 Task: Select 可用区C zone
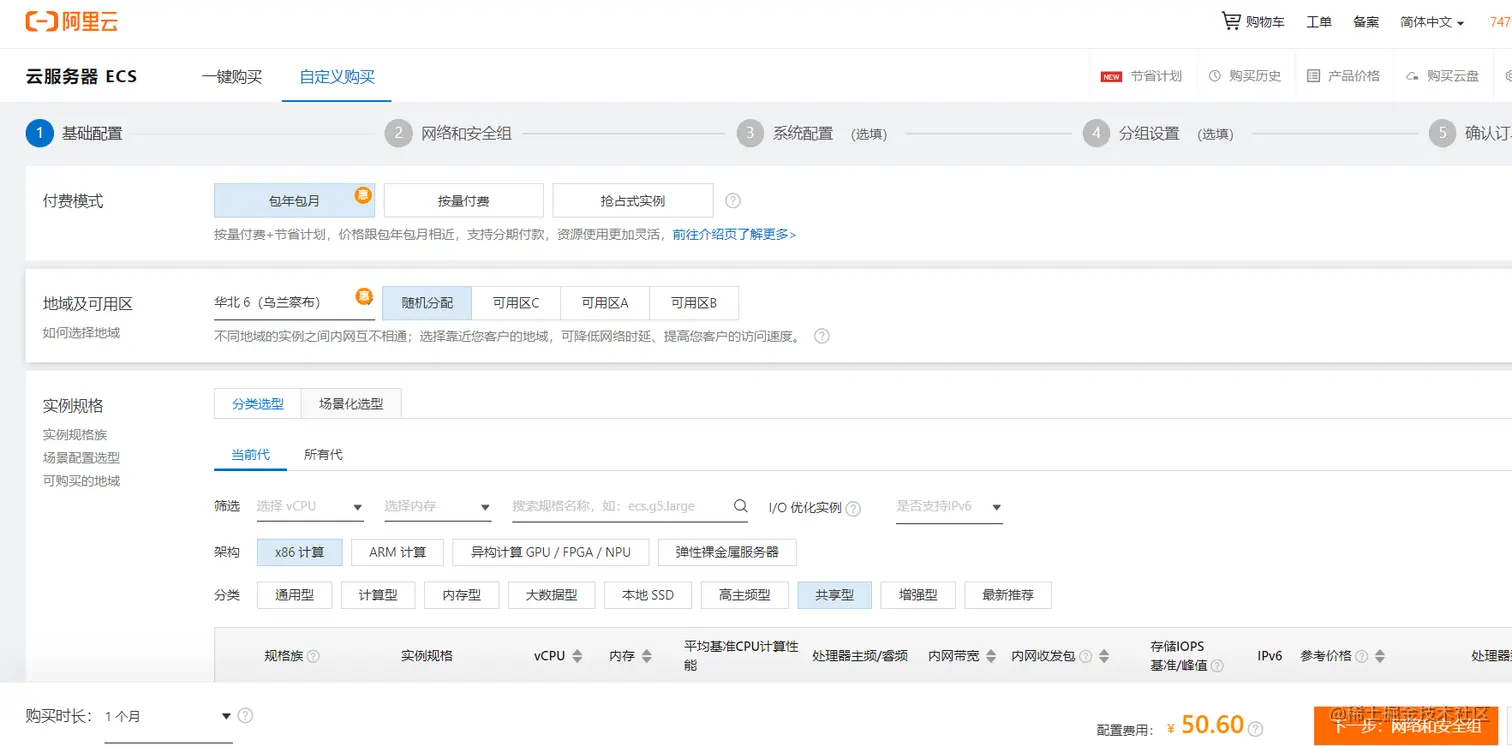516,303
